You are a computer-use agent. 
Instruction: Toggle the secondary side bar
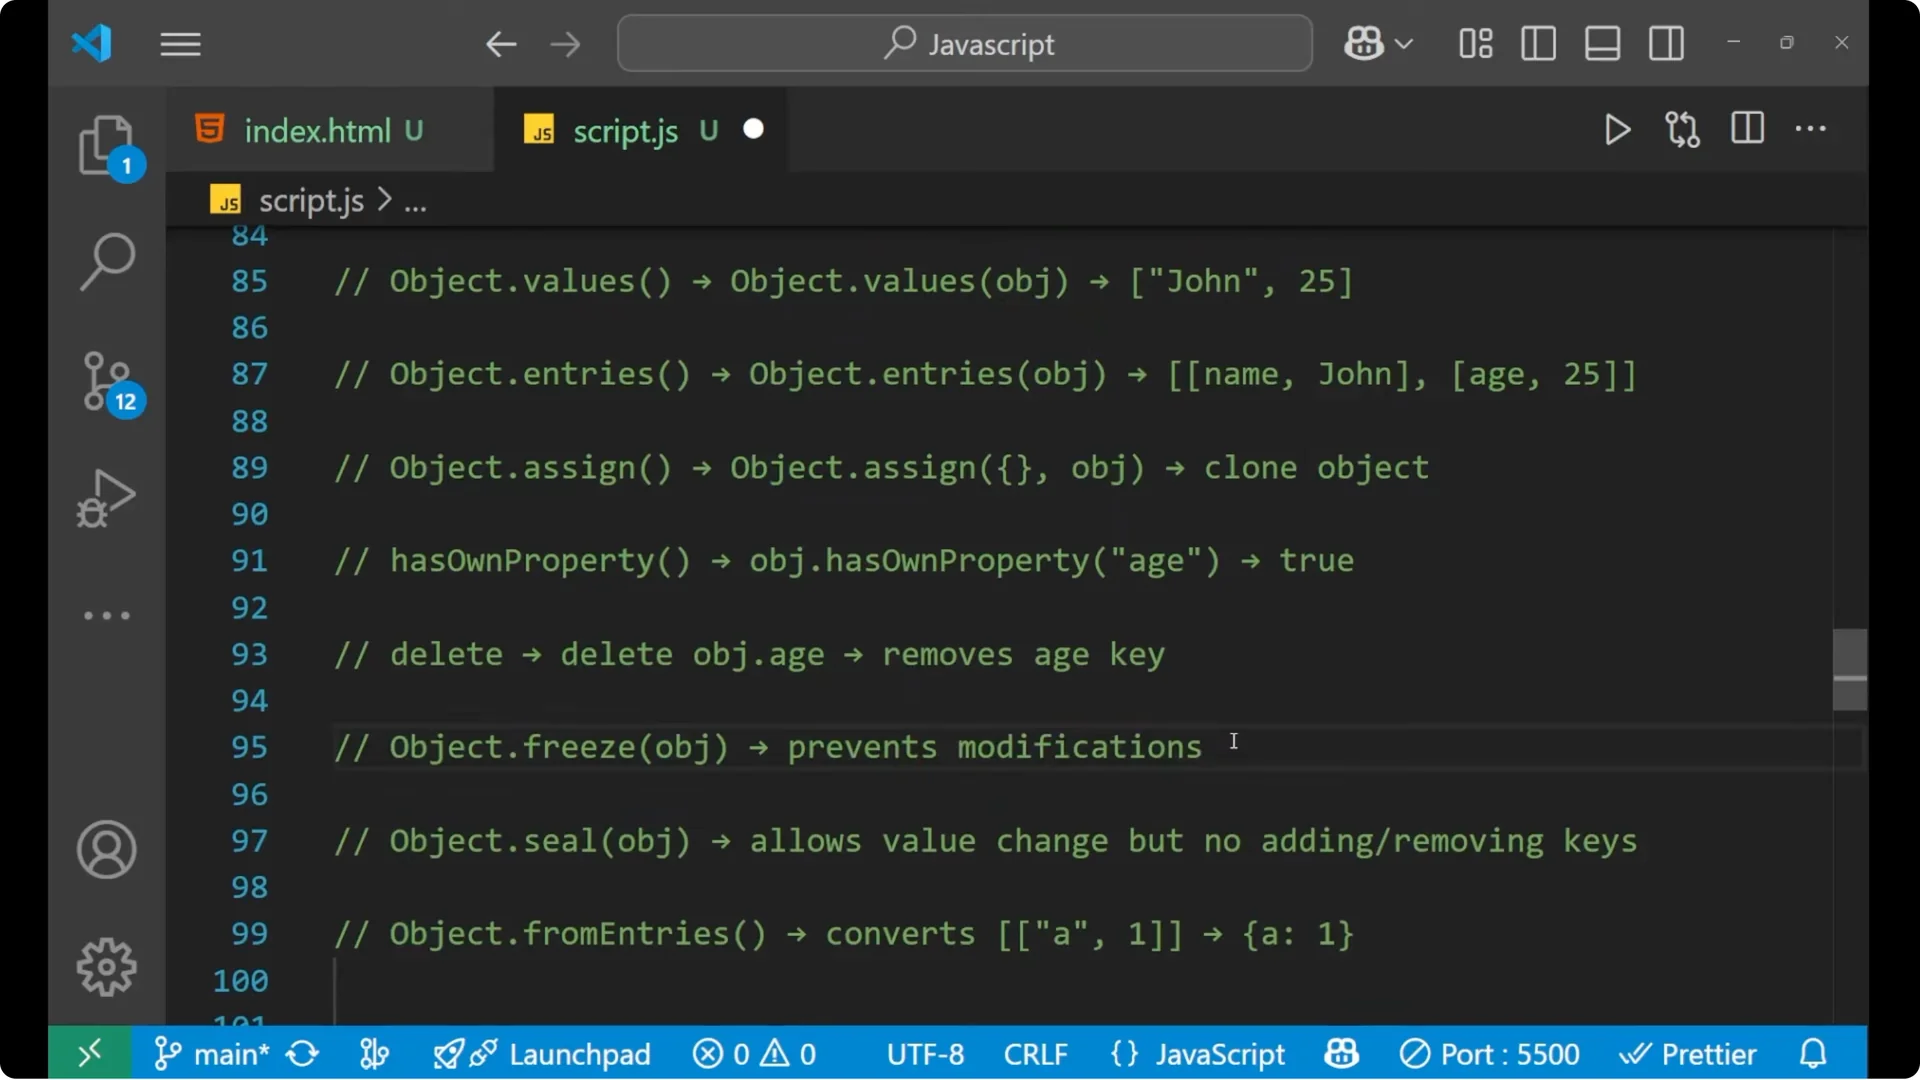click(1666, 43)
